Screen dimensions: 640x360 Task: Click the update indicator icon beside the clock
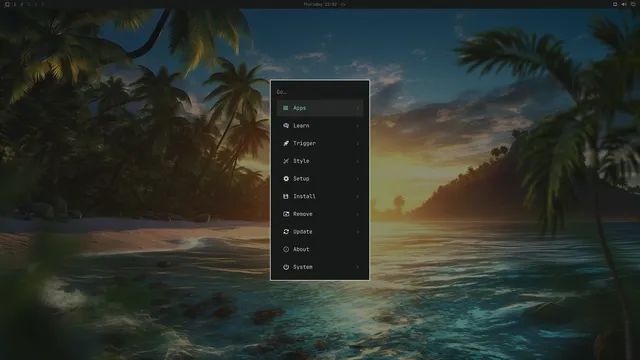point(343,4)
